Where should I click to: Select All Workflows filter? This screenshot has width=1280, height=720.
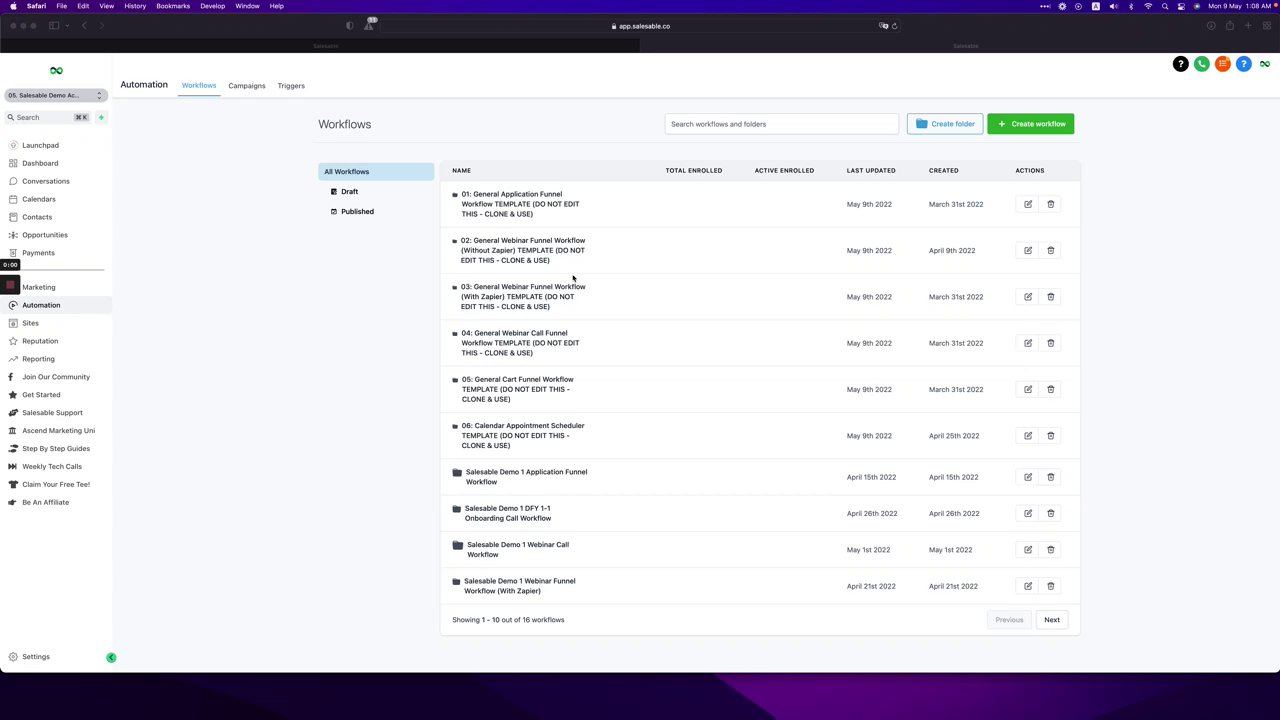[x=376, y=172]
